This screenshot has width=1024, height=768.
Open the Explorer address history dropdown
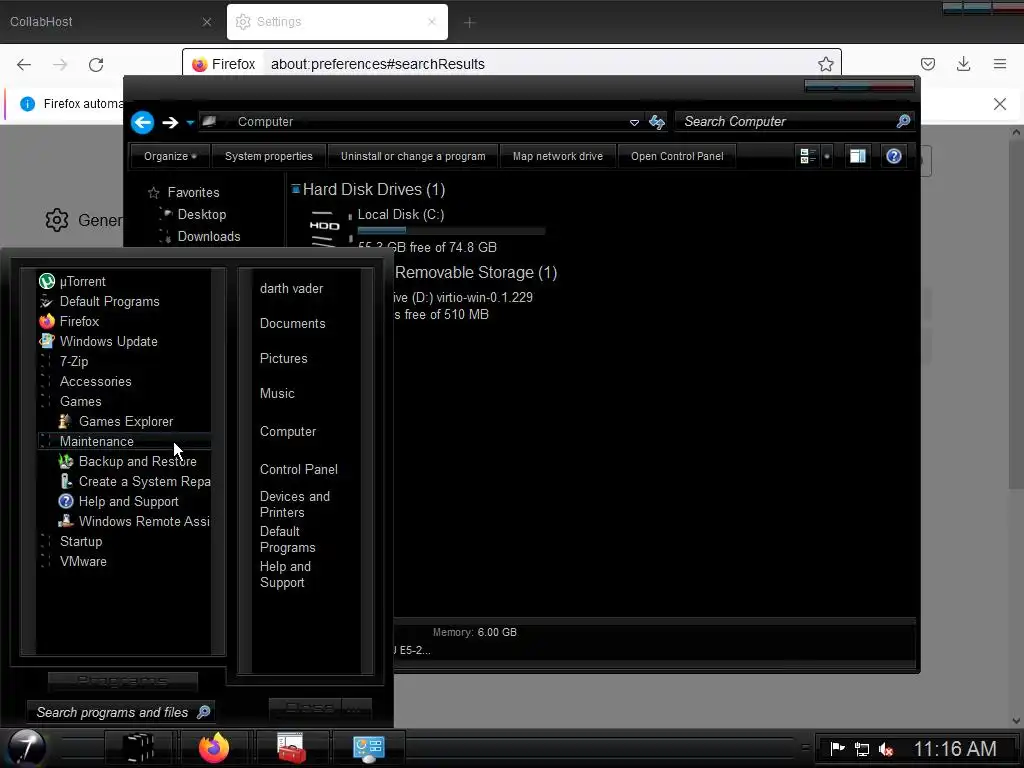point(633,122)
